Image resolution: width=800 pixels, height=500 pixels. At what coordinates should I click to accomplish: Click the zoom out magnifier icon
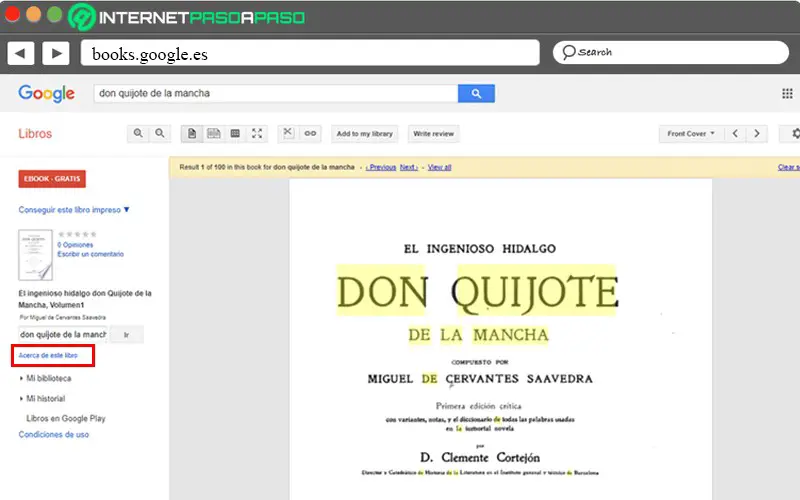[160, 133]
